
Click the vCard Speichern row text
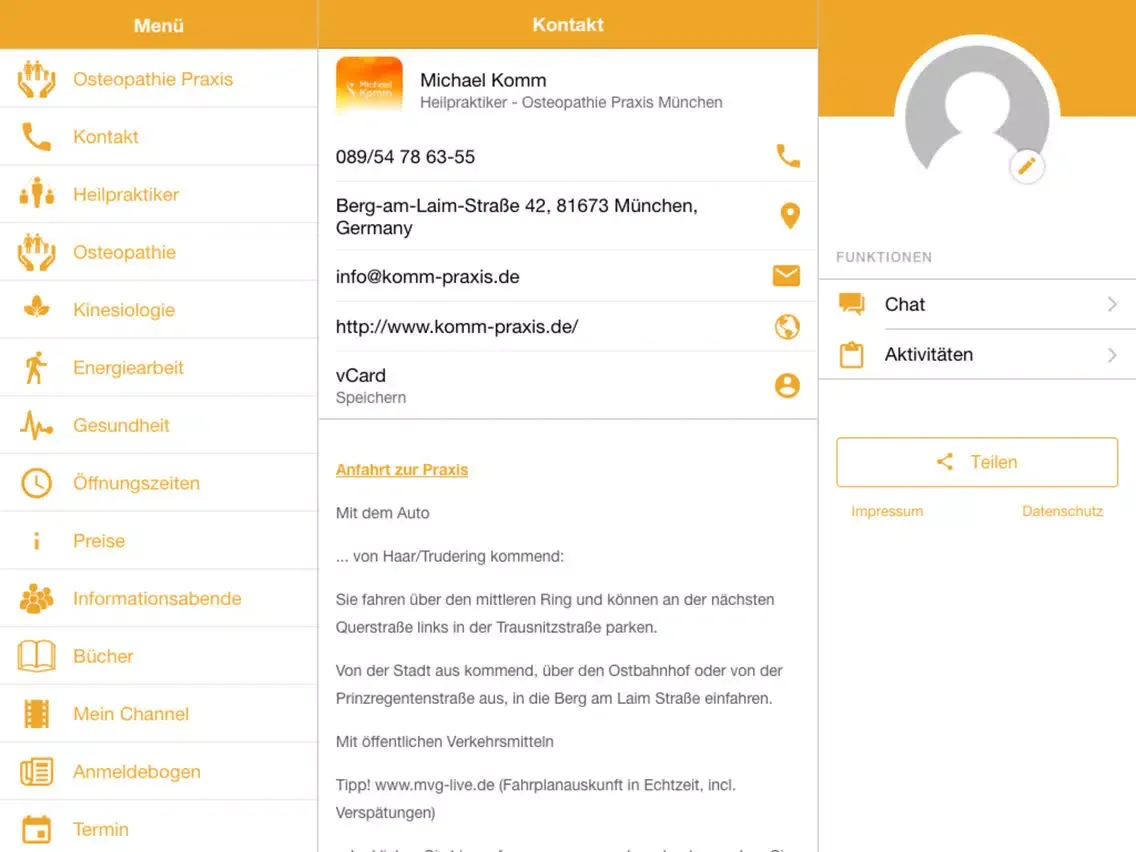pos(371,385)
